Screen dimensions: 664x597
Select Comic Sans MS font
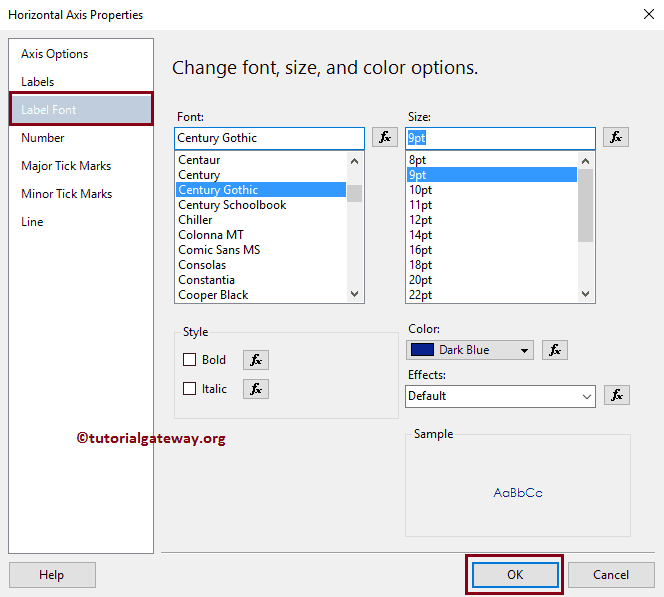261,250
